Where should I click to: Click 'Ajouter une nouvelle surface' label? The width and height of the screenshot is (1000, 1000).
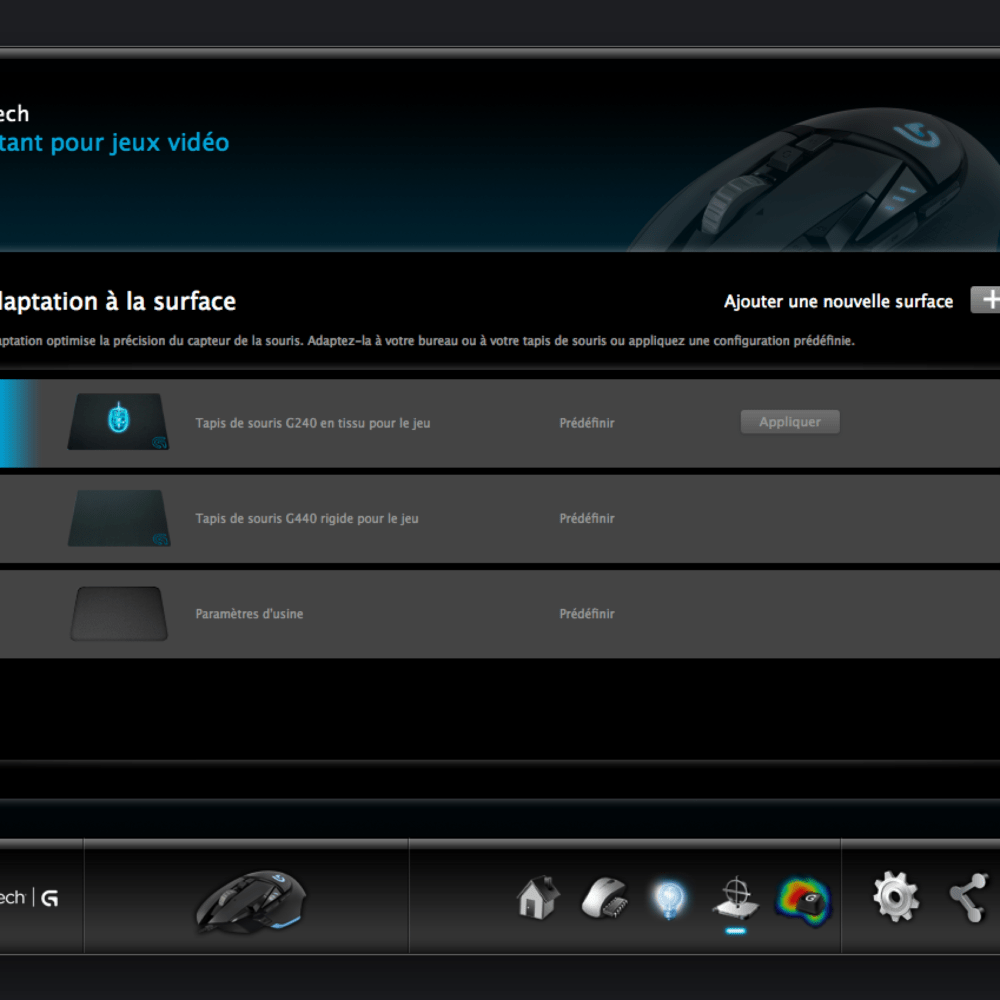pos(838,301)
